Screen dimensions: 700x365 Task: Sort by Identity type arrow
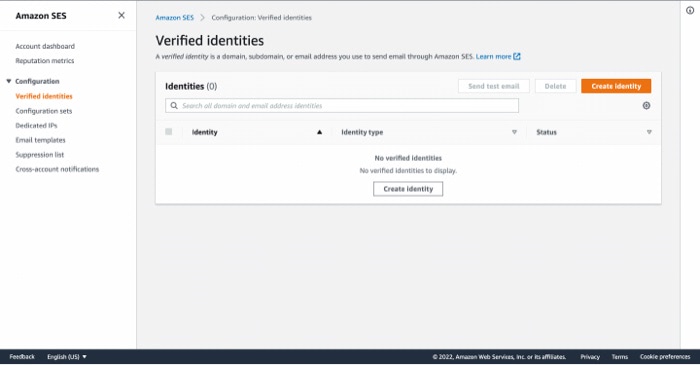click(x=514, y=132)
